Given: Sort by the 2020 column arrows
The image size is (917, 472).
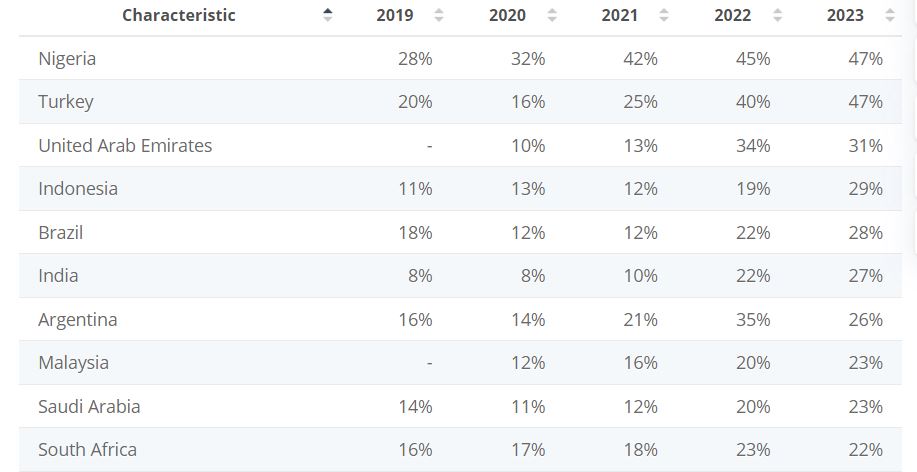Looking at the screenshot, I should click(551, 15).
